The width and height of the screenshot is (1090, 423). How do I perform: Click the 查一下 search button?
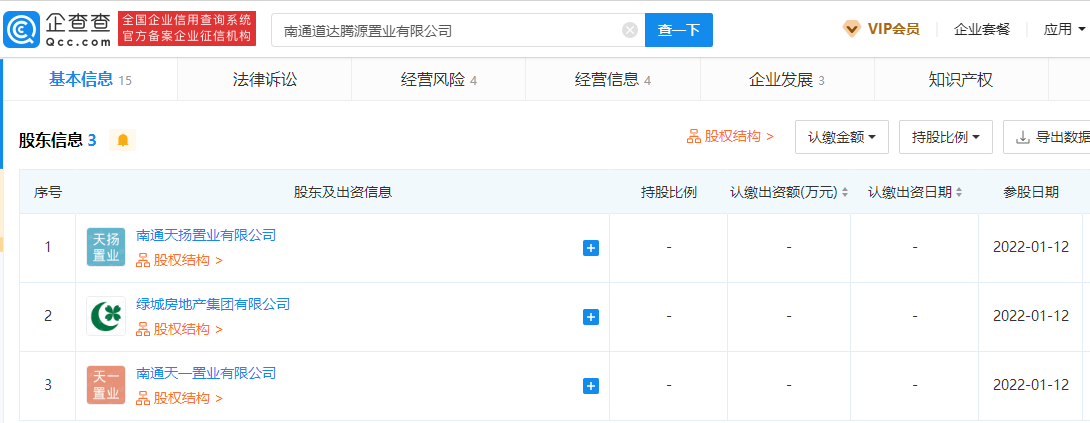coord(679,30)
